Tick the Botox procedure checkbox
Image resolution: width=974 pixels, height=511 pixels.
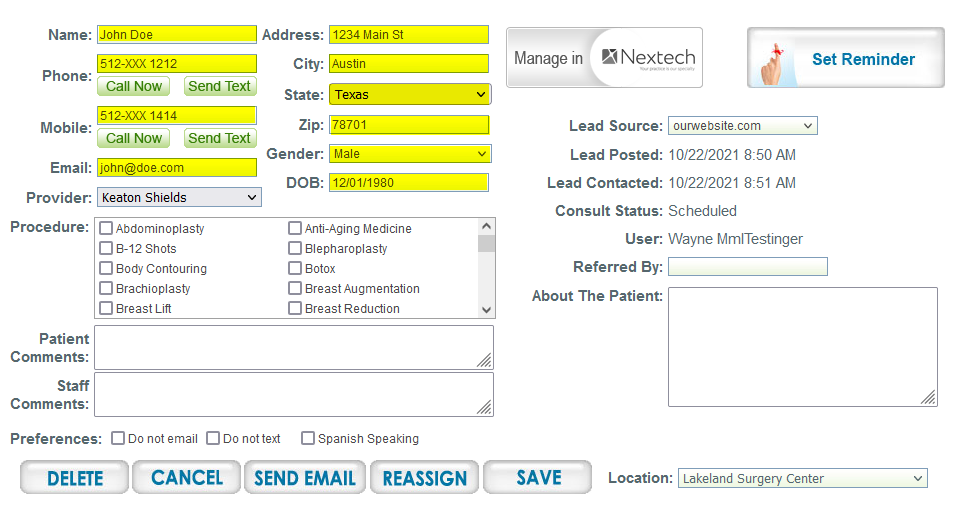(x=295, y=269)
